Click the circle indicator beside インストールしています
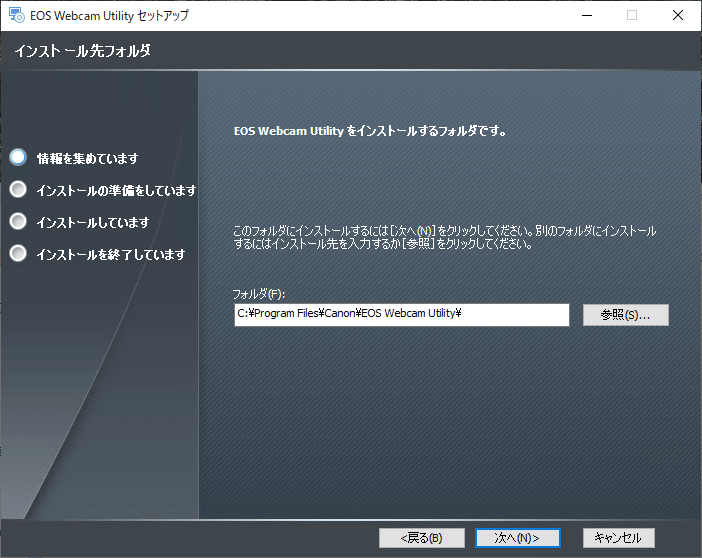The image size is (702, 558). click(17, 221)
